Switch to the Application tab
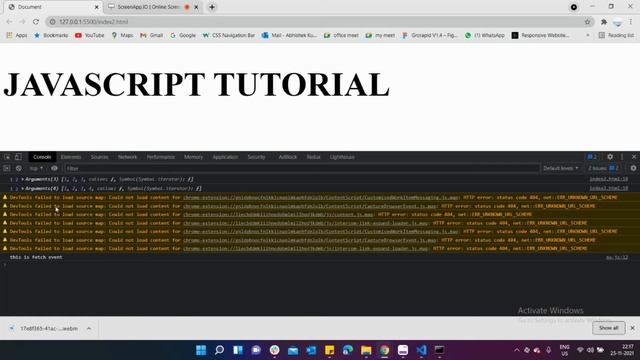 tap(225, 157)
